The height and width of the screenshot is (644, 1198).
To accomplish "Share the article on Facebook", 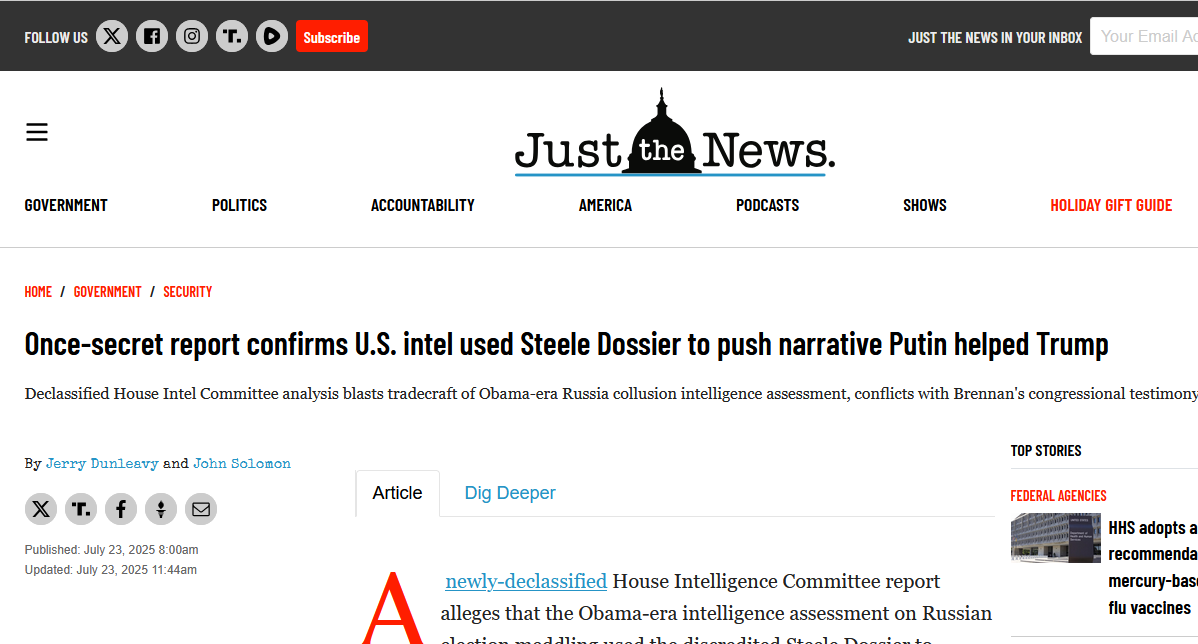I will point(121,509).
